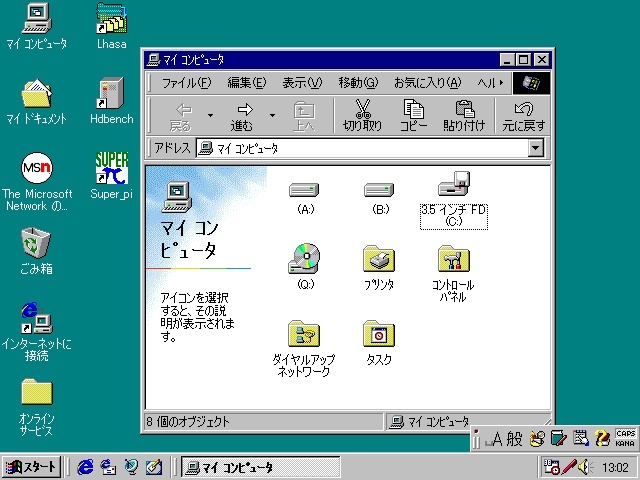640x480 pixels.
Task: Expand the 戻る back history dropdown arrow
Action: coord(211,116)
